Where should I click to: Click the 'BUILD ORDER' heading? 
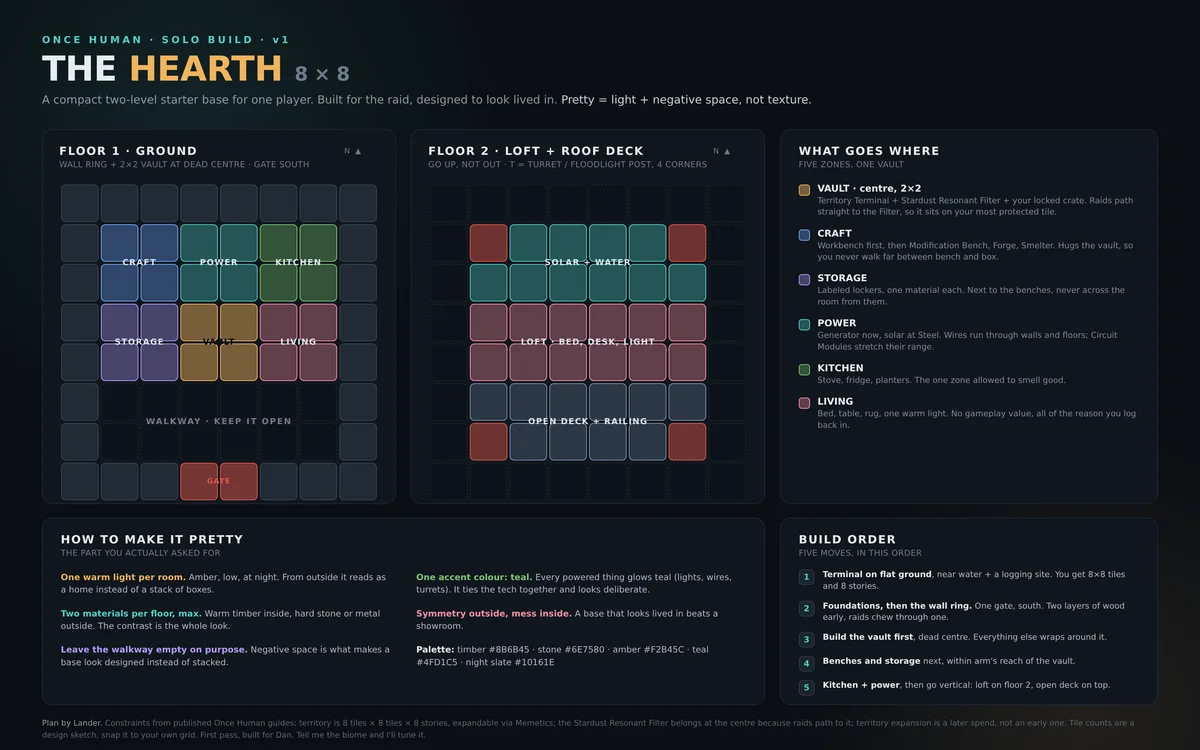pos(847,539)
